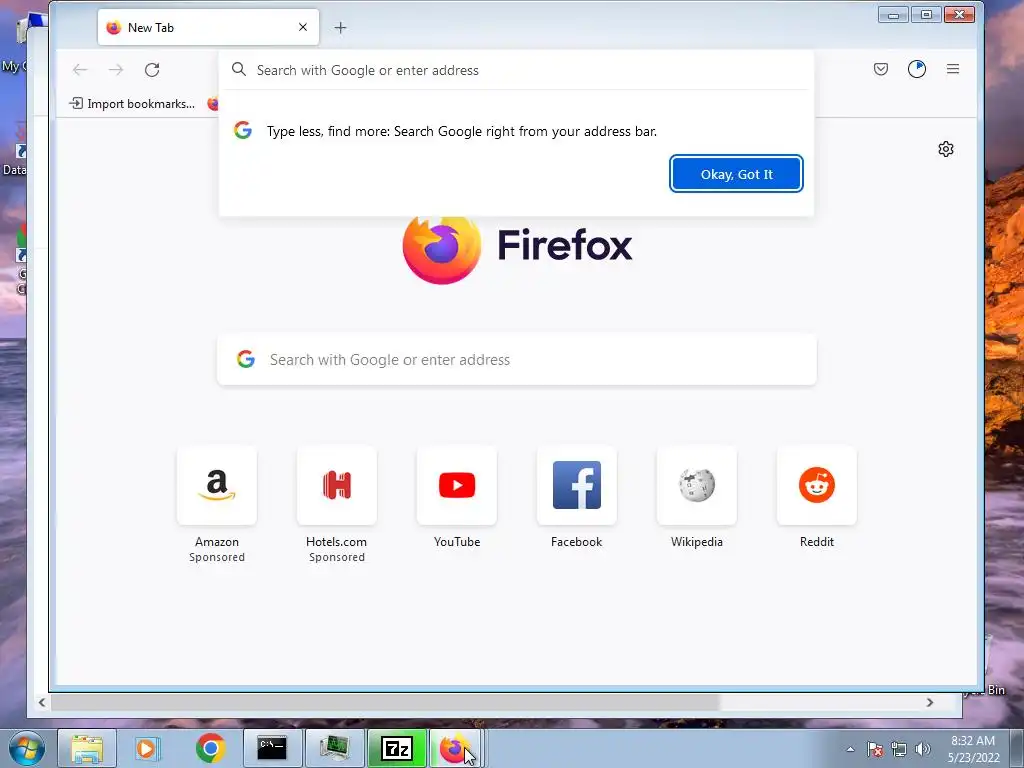Reload the current page
The image size is (1024, 768).
pyautogui.click(x=152, y=70)
